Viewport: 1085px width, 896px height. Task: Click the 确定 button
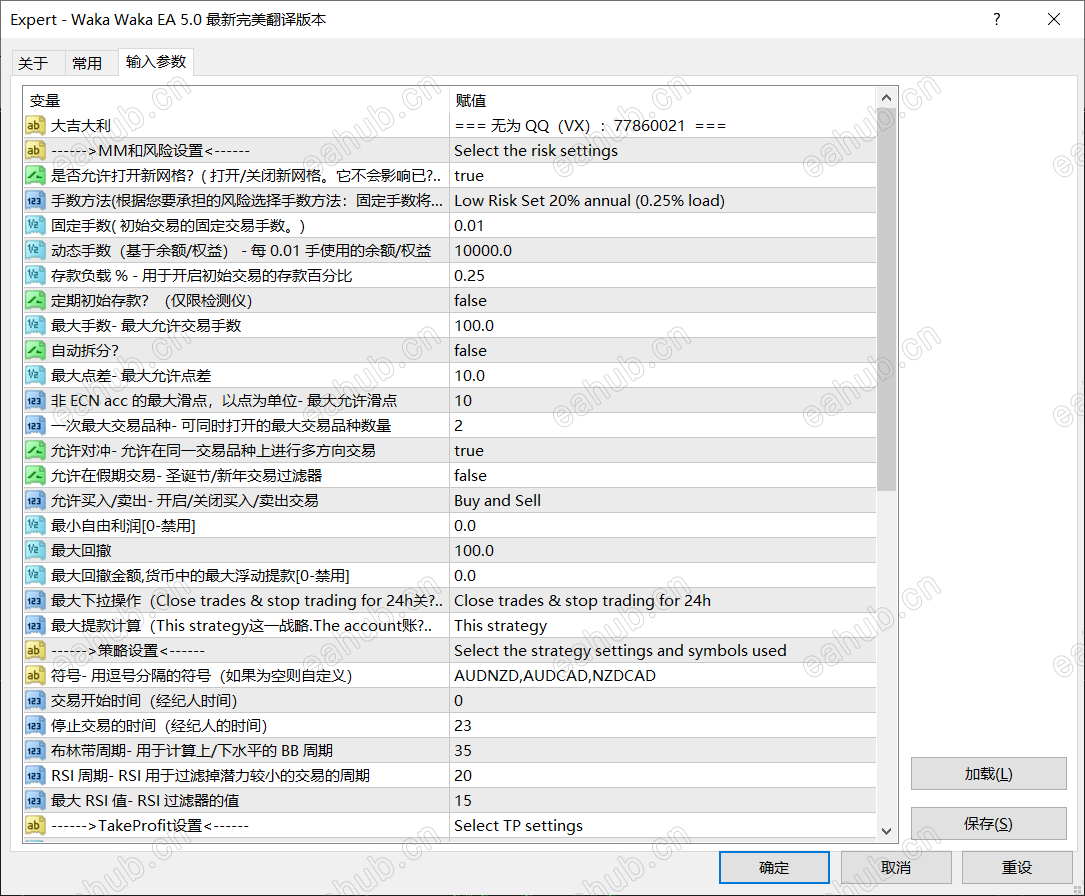point(774,868)
